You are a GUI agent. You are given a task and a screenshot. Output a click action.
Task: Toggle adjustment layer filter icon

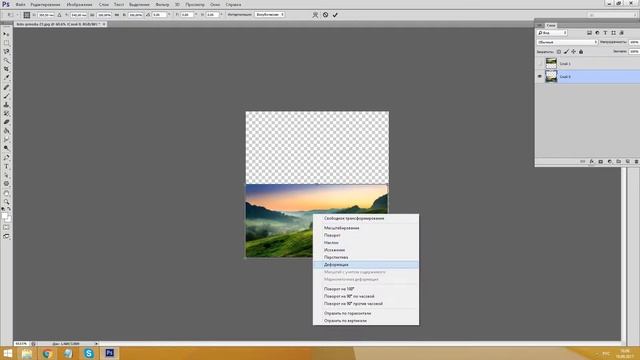597,33
